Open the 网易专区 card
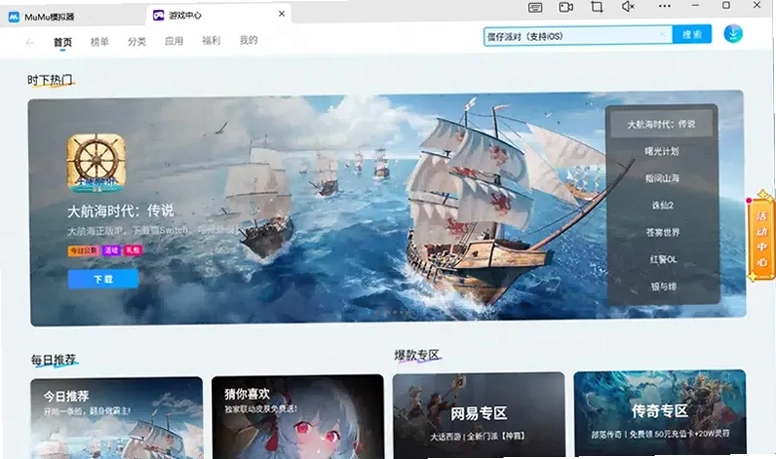The image size is (776, 459). [x=479, y=414]
